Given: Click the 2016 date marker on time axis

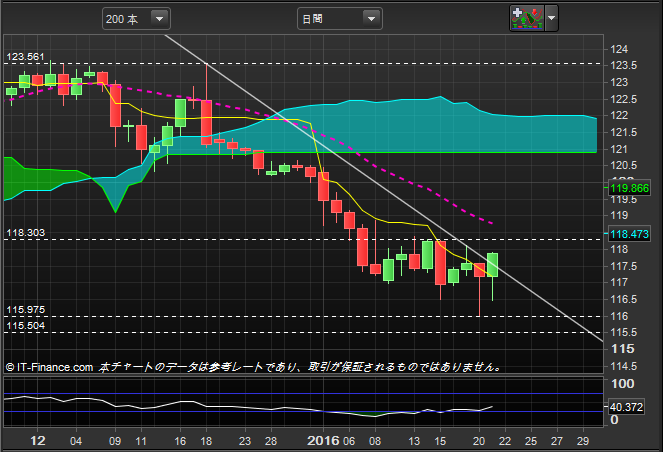Looking at the screenshot, I should coord(323,441).
